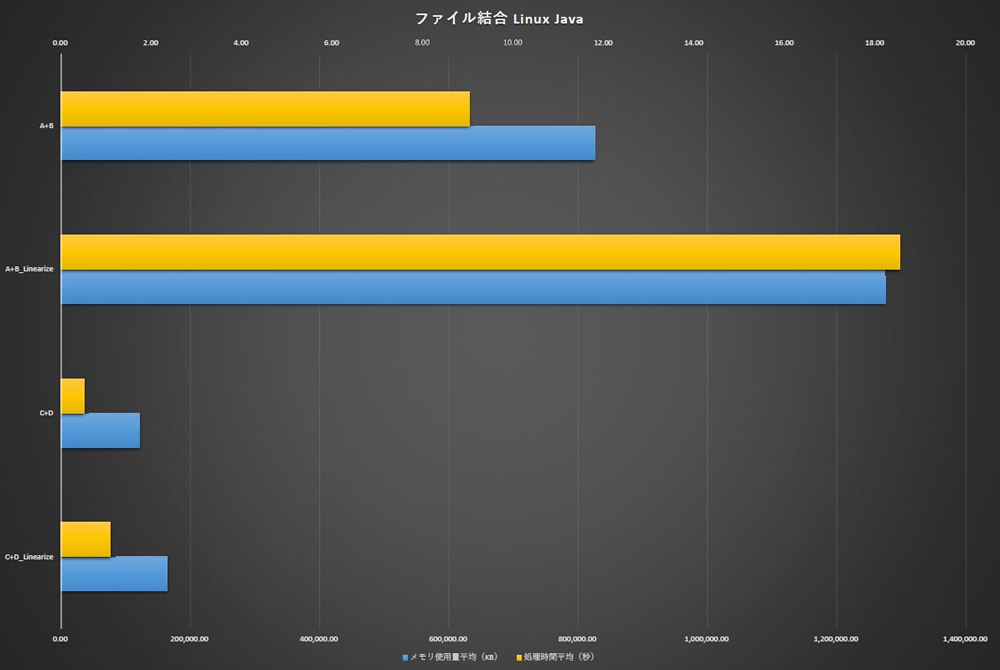Click the C+D category axis label
The width and height of the screenshot is (1000, 670).
(x=46, y=413)
